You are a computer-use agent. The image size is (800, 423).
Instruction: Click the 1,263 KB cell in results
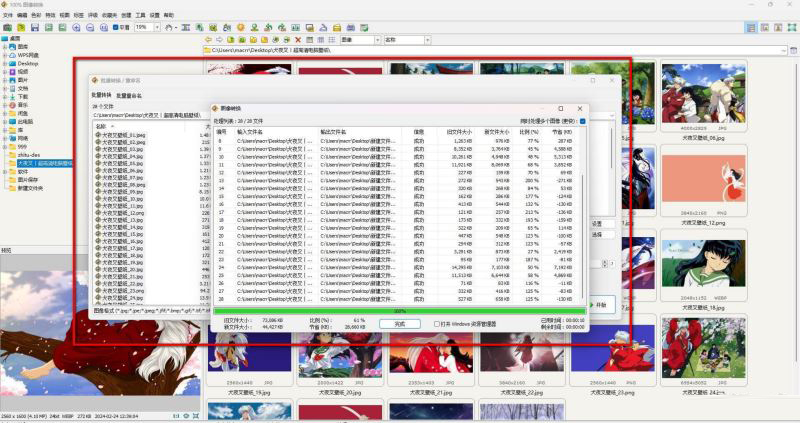coord(462,141)
